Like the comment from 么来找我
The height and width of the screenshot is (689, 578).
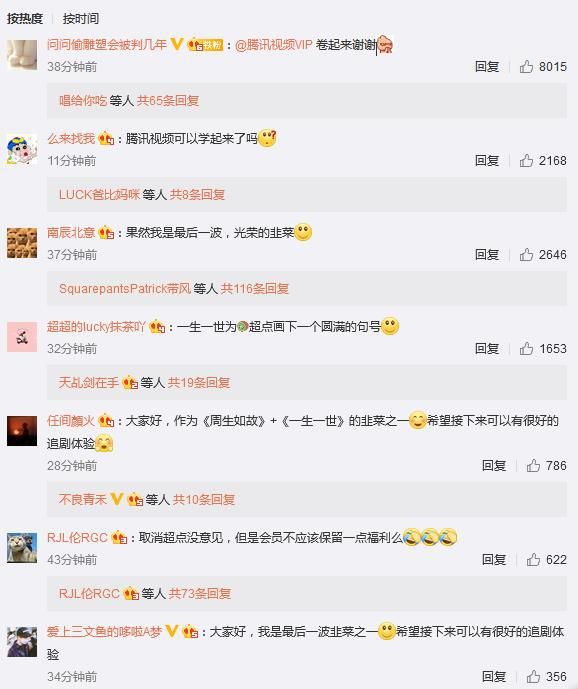[526, 161]
